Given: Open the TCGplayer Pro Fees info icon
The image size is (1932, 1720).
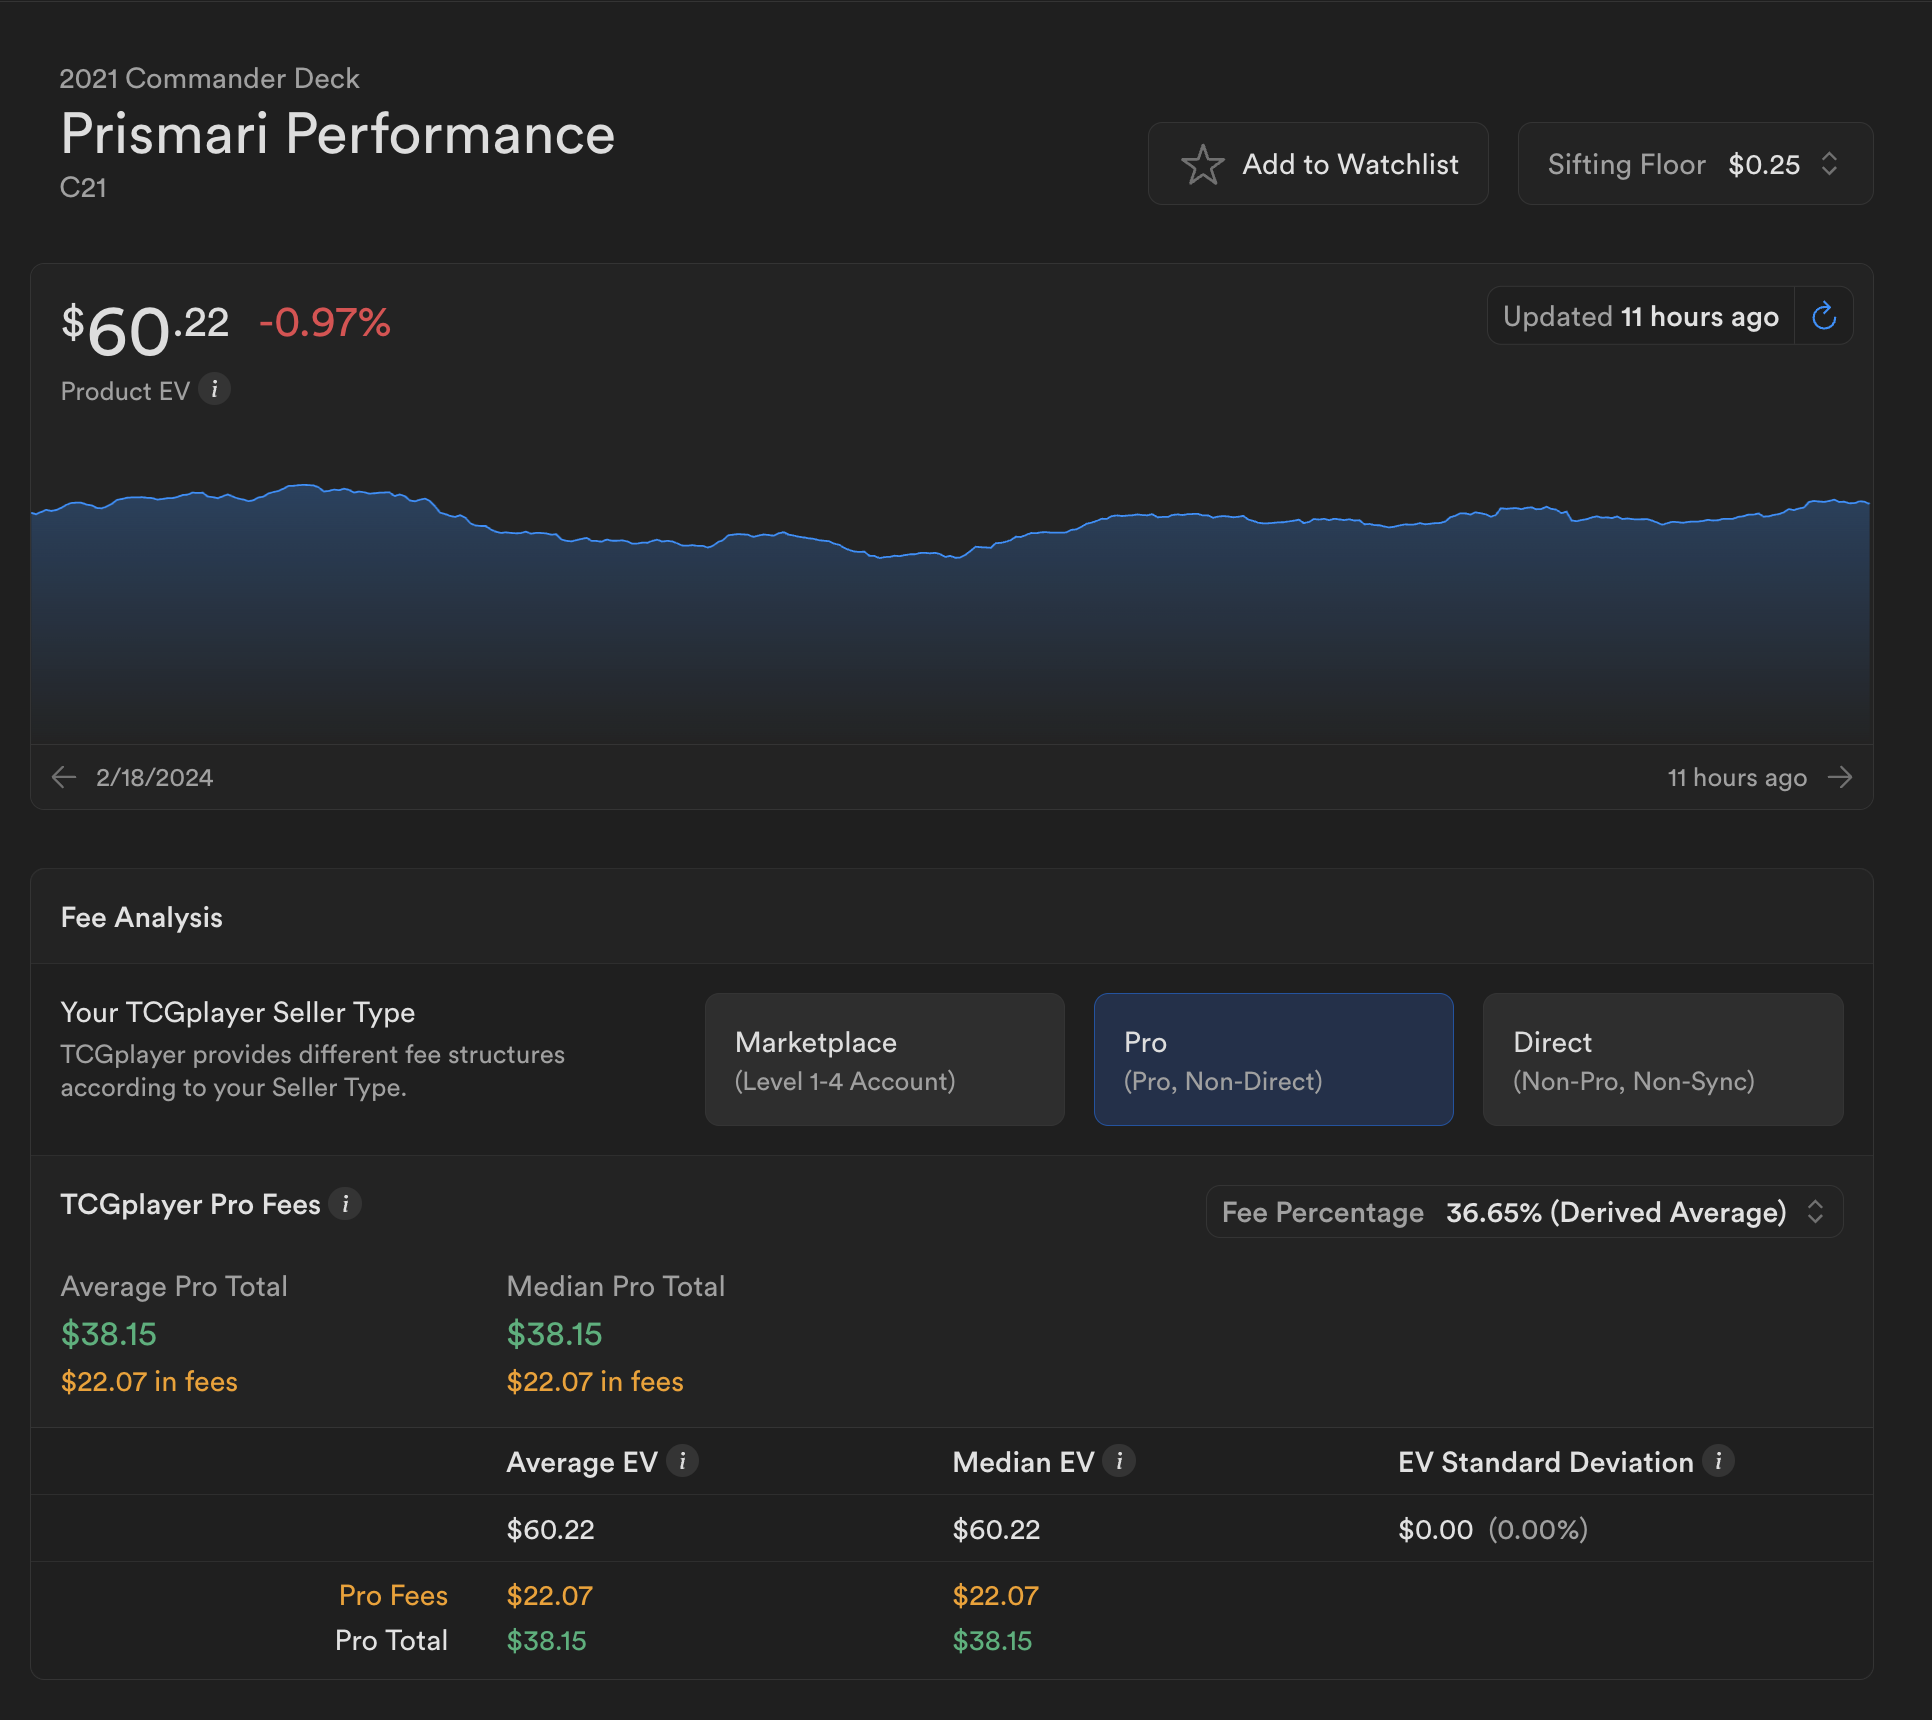Looking at the screenshot, I should click(346, 1203).
